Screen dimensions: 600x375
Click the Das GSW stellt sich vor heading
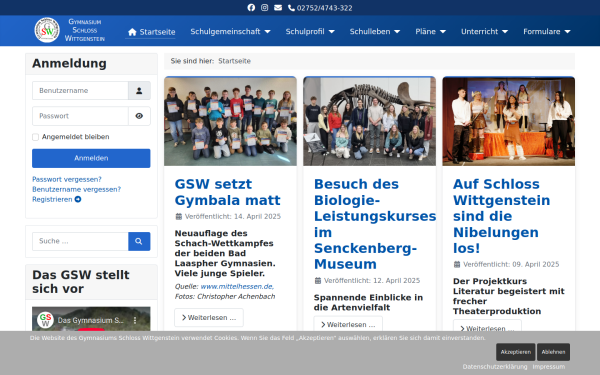[x=81, y=282]
